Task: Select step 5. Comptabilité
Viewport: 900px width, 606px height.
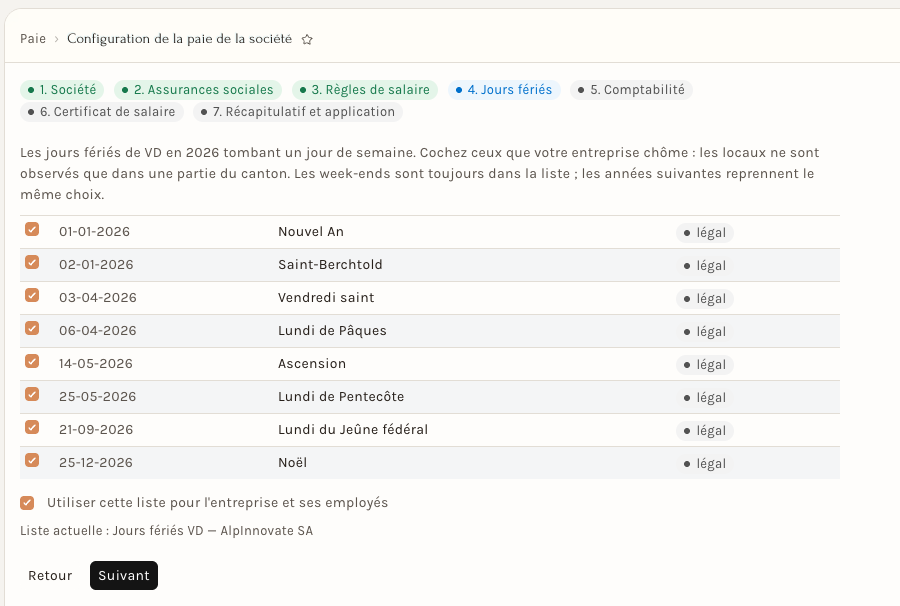Action: [x=631, y=90]
